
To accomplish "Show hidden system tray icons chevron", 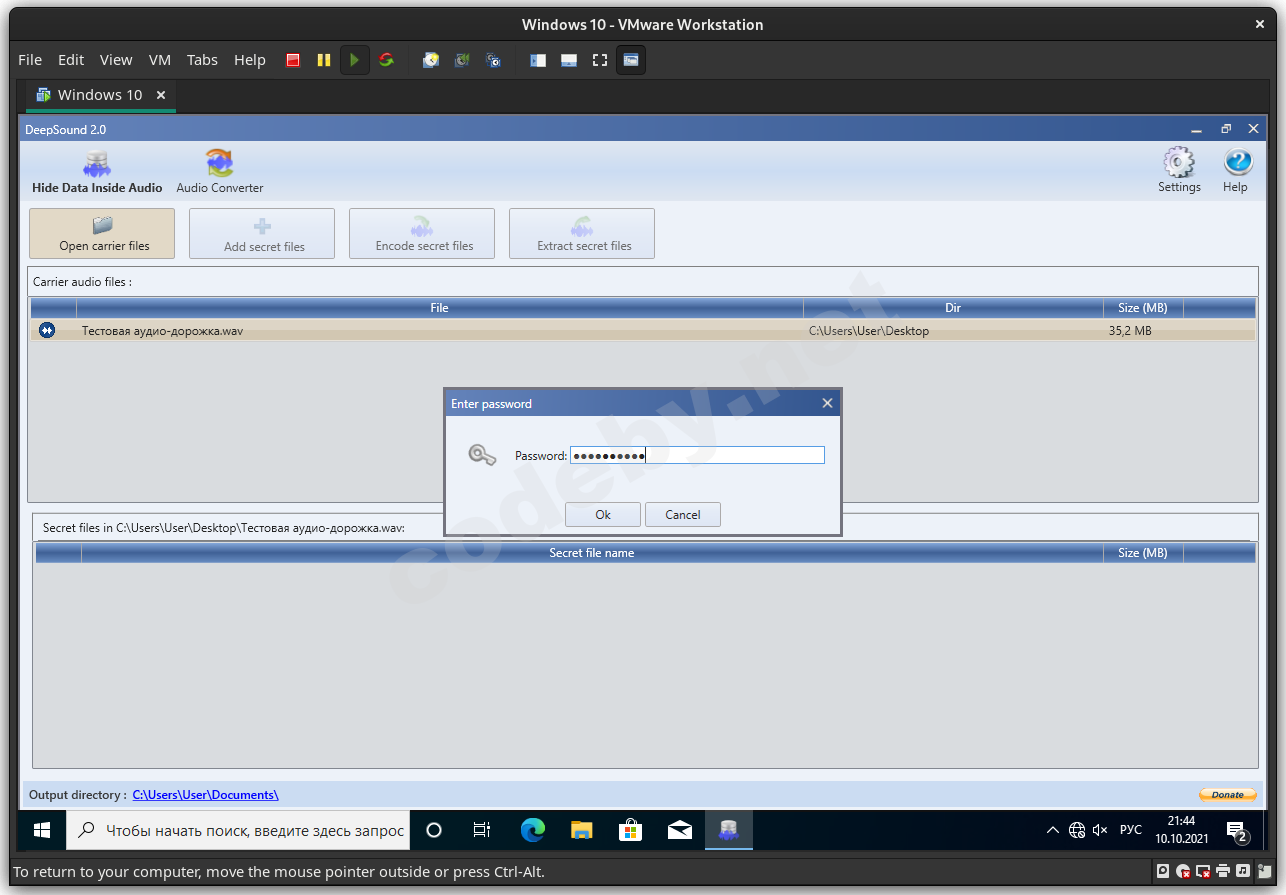I will pyautogui.click(x=1052, y=830).
